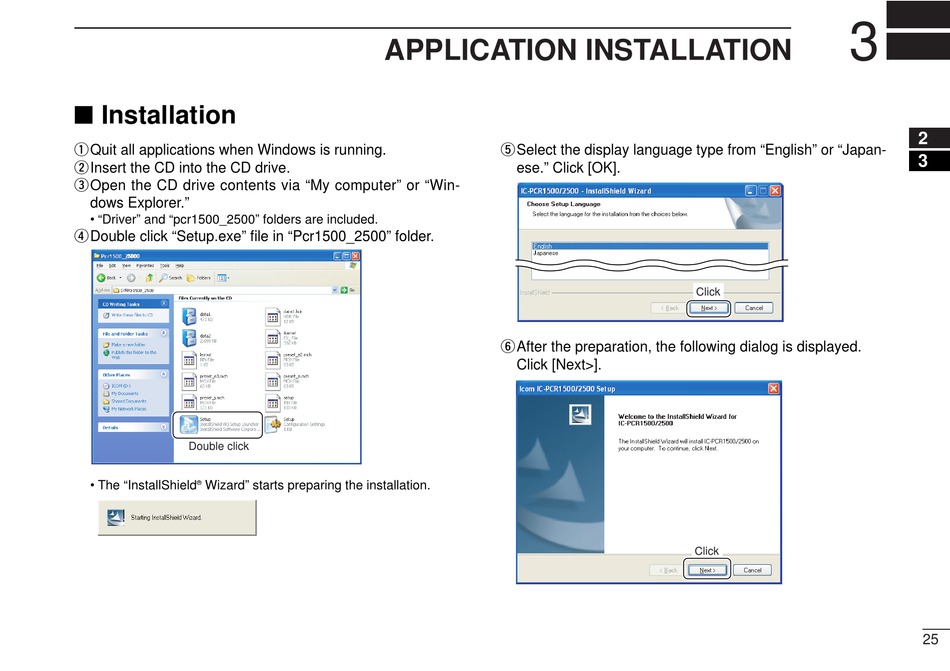Click the Forward arrow in Explorer toolbar
950x671 pixels.
tap(131, 278)
